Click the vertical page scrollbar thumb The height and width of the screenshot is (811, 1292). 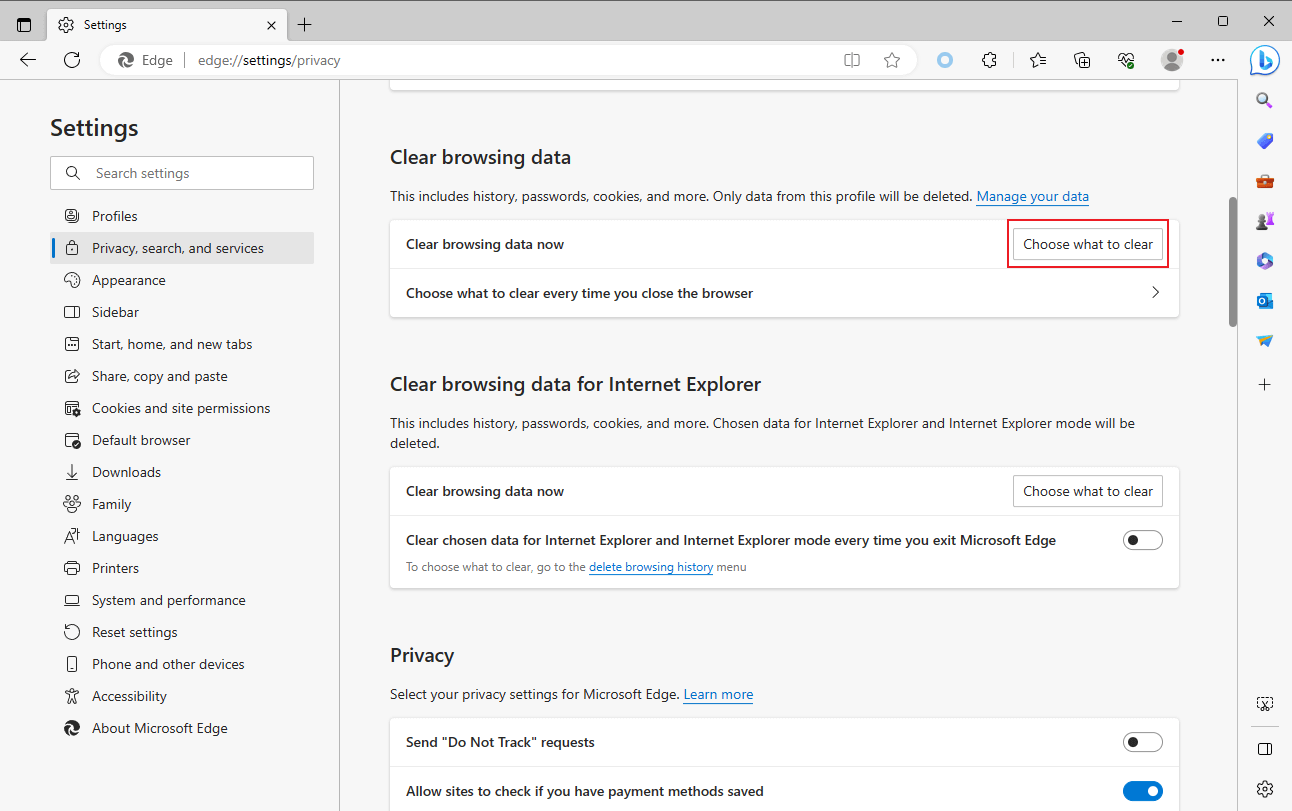point(1233,261)
